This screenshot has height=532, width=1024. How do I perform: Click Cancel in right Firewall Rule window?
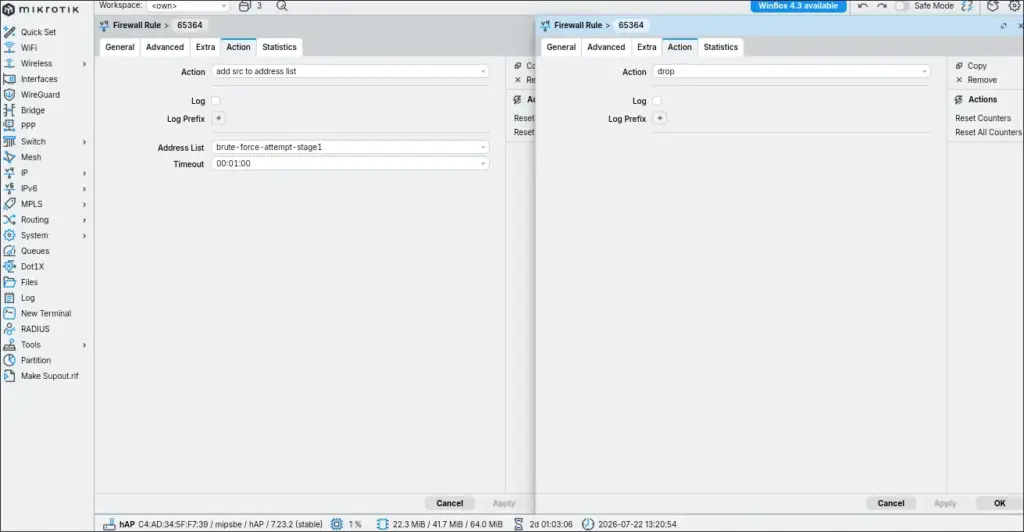tap(891, 503)
